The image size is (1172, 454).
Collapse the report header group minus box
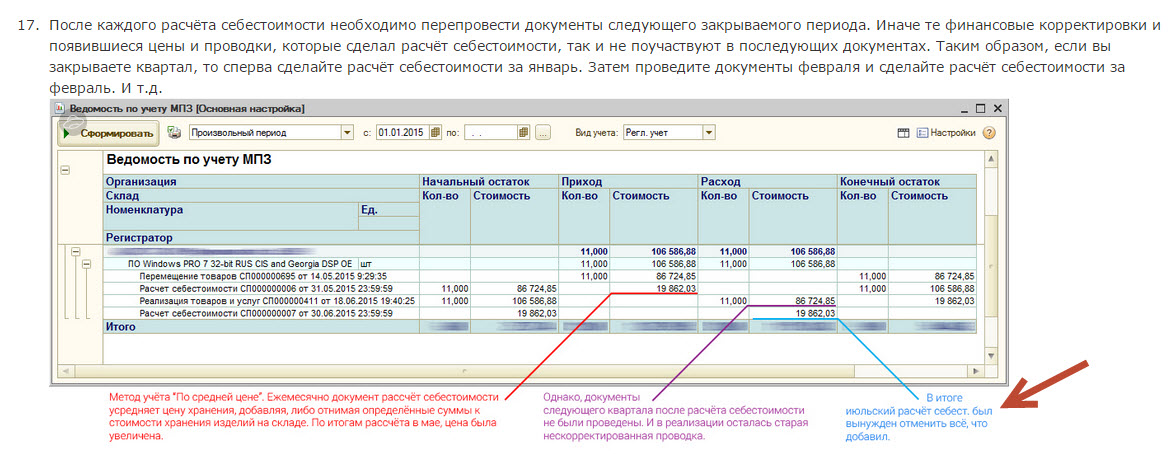(64, 171)
